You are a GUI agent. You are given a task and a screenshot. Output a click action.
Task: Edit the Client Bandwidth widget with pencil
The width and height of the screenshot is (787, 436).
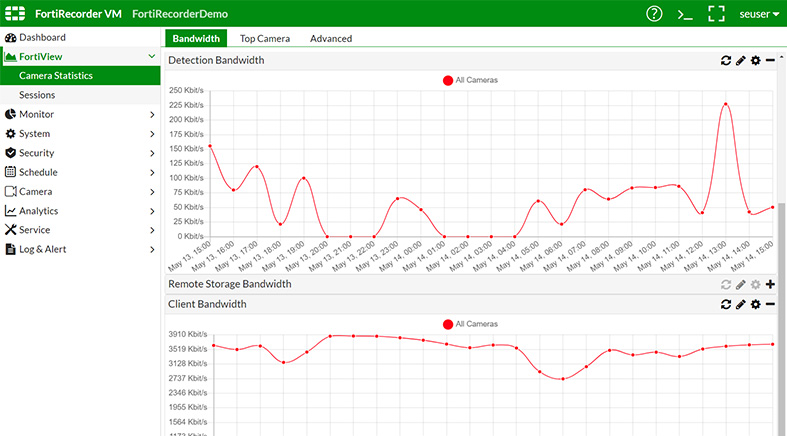740,304
